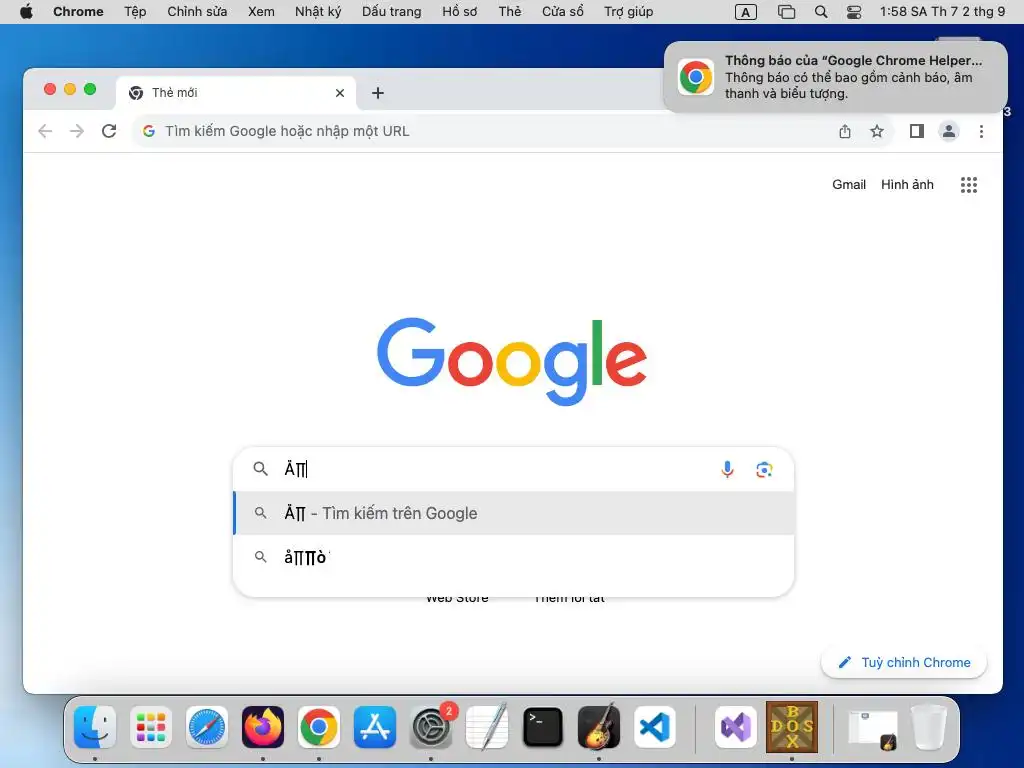The height and width of the screenshot is (768, 1024).
Task: Open System Settings from the Dock
Action: [431, 726]
